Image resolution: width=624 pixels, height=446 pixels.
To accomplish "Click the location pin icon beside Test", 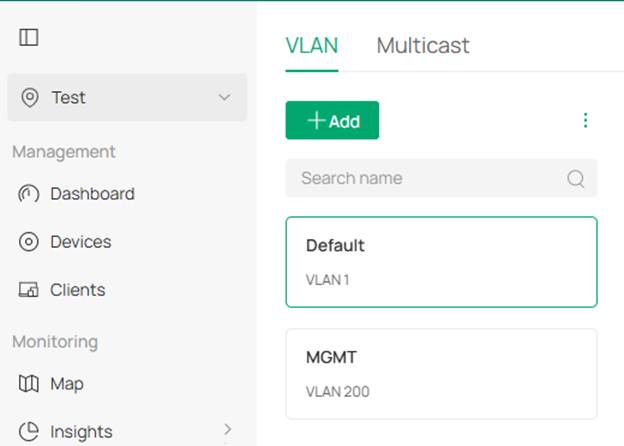I will pos(30,98).
